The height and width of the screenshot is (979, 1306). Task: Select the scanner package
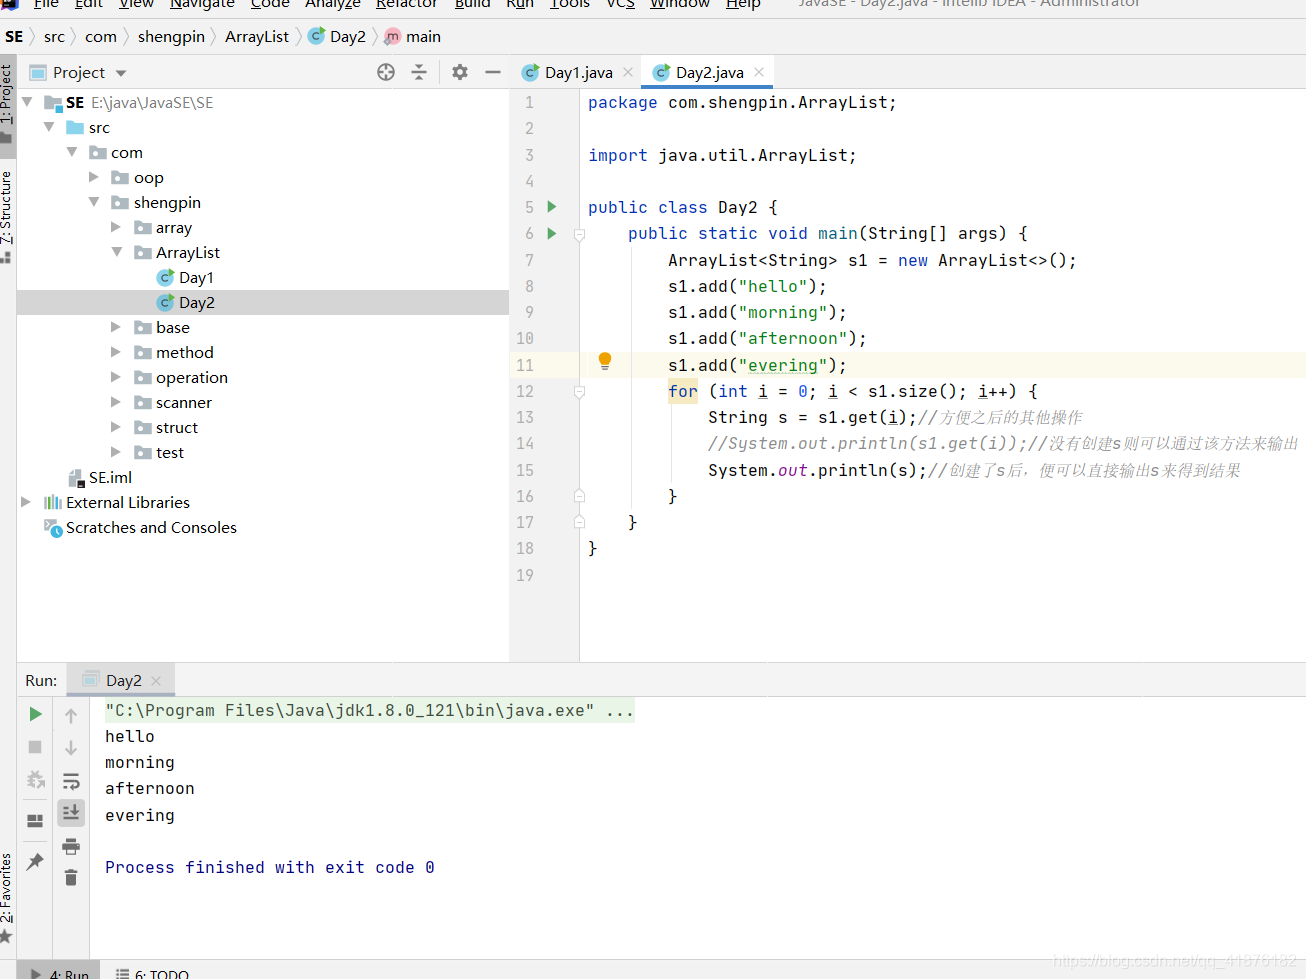[x=184, y=402]
